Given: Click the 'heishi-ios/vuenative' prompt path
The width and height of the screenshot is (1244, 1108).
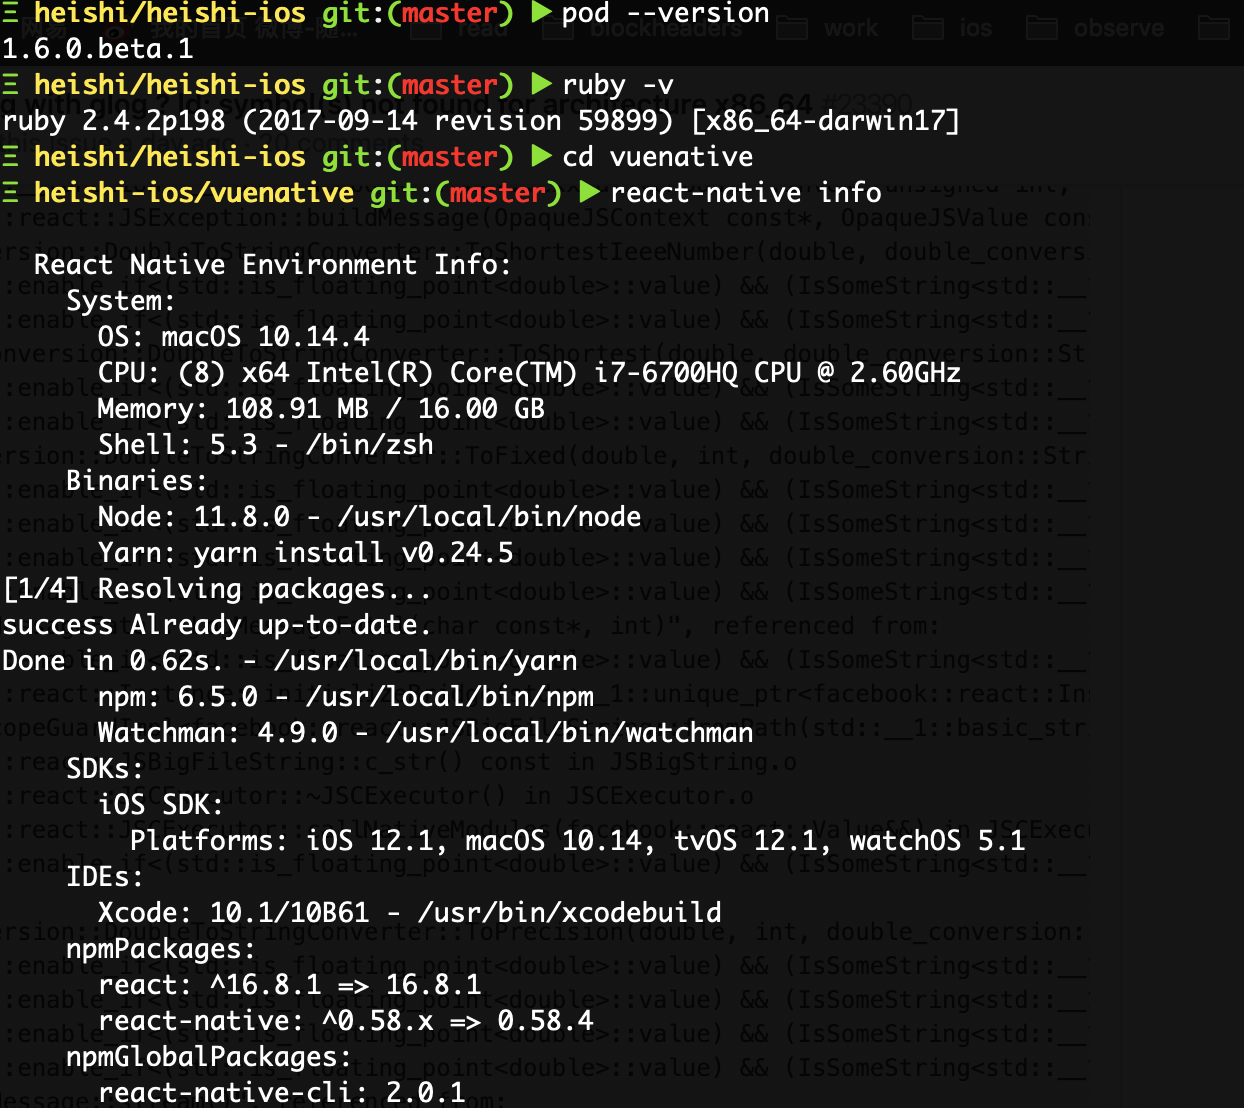Looking at the screenshot, I should coord(194,193).
